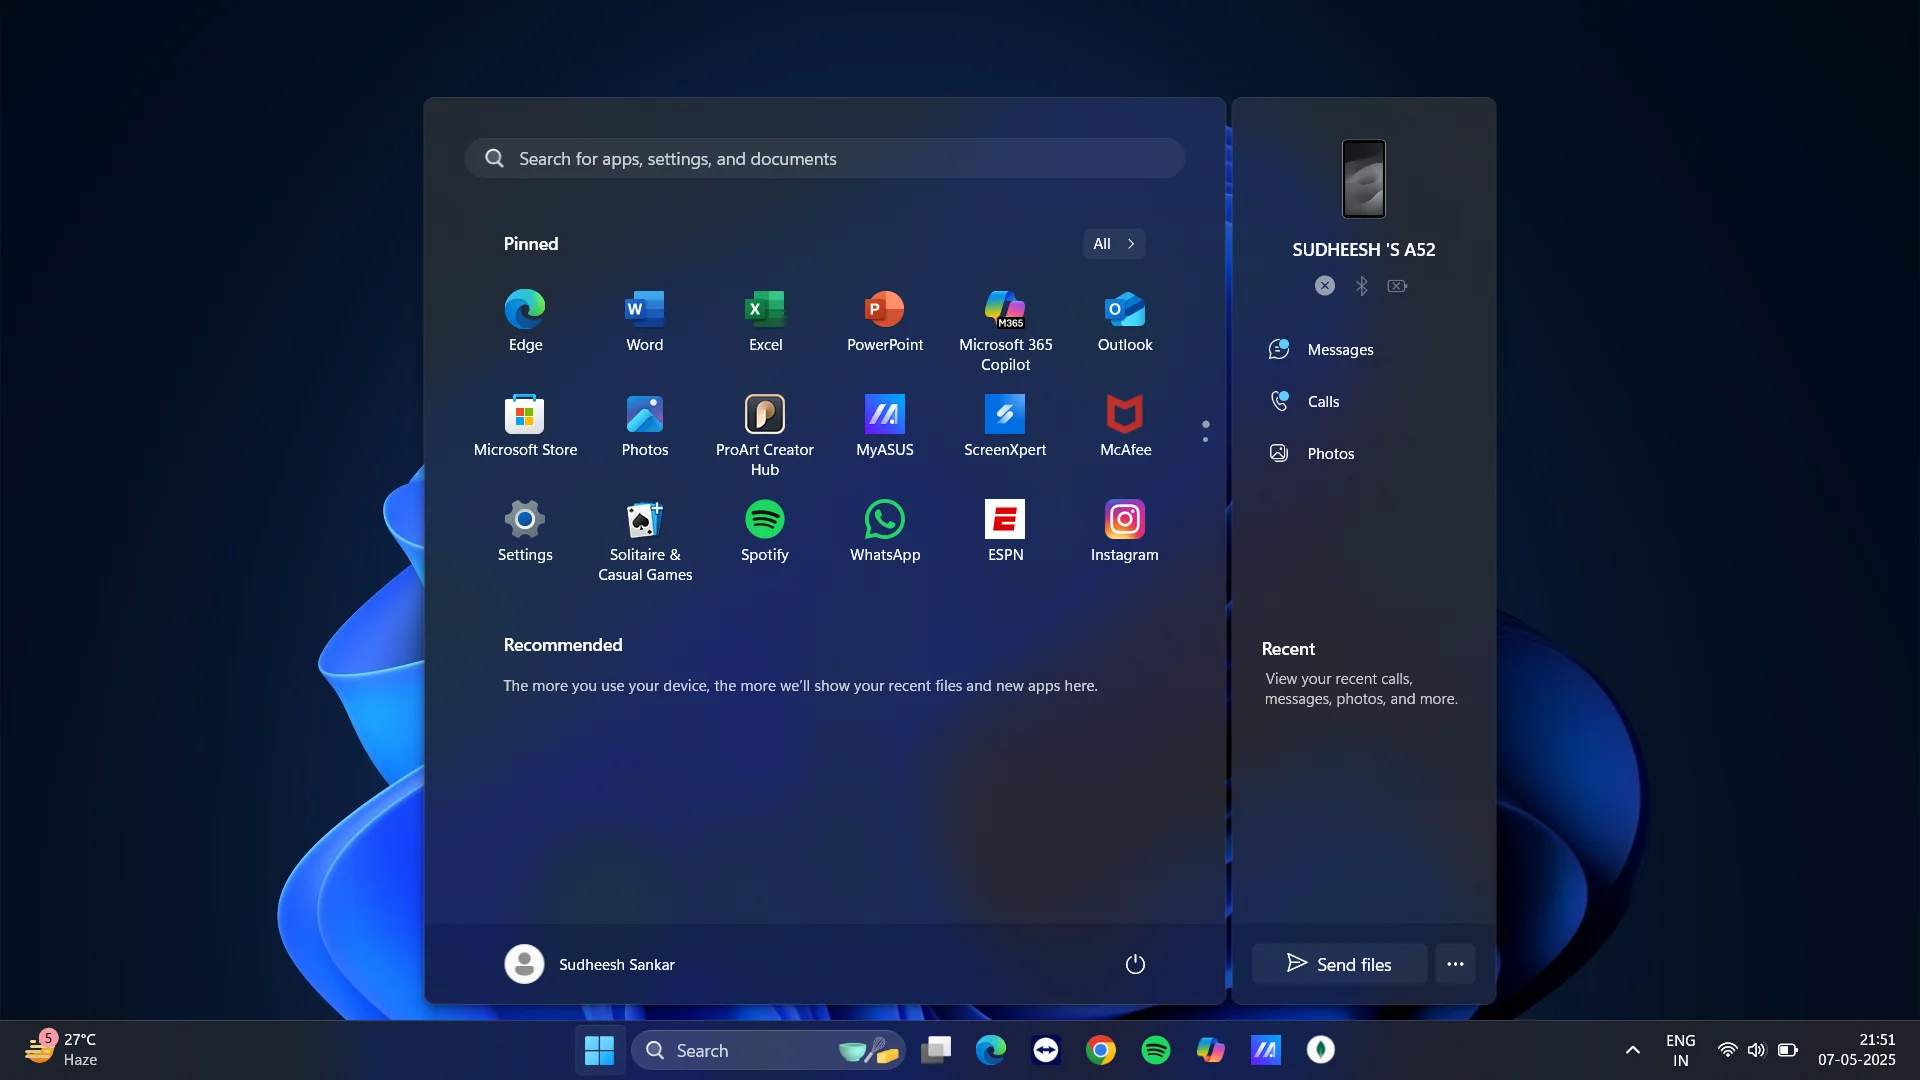Open more options next to Send files
1920x1080 pixels.
pos(1455,964)
